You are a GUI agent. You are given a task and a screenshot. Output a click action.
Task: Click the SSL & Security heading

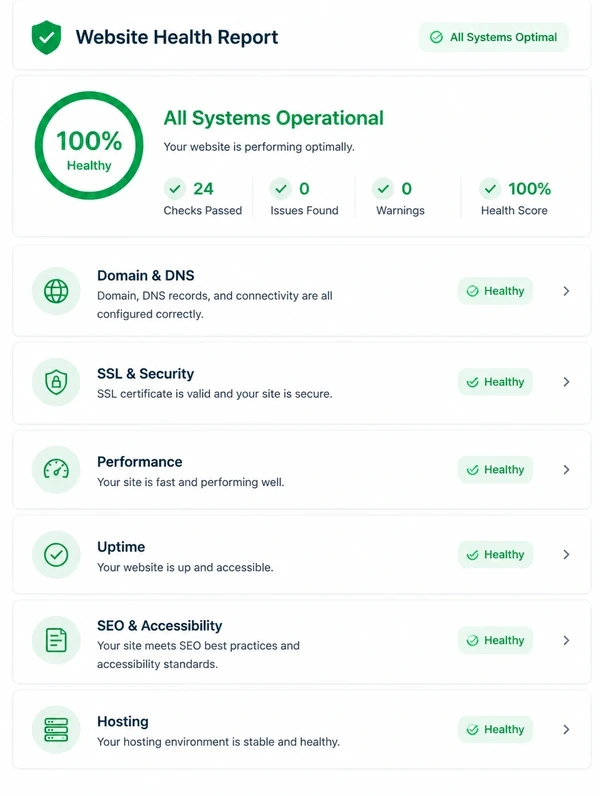coord(146,374)
